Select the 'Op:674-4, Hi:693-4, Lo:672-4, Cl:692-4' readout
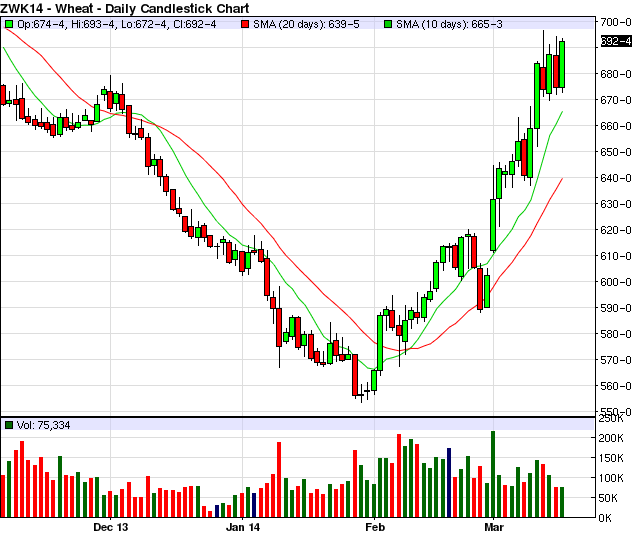Viewport: 640px width, 536px height. 117,24
